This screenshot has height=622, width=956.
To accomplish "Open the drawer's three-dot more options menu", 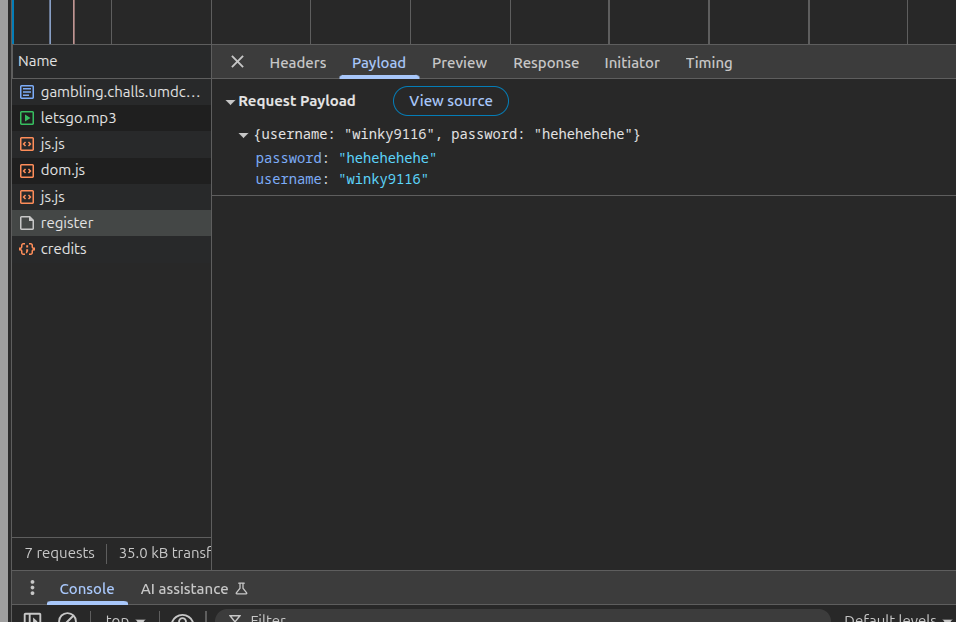I will tap(32, 588).
